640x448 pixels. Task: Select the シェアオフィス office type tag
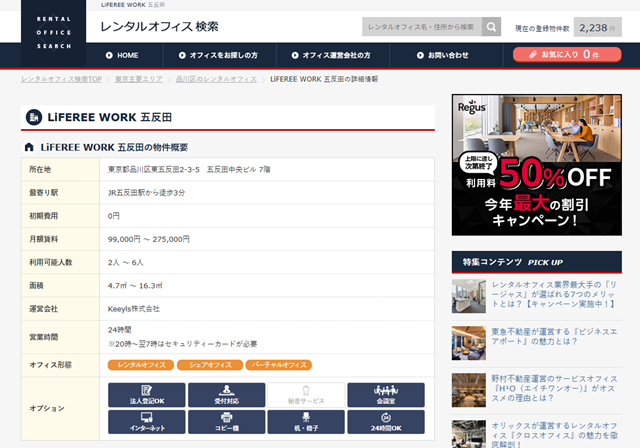(208, 365)
